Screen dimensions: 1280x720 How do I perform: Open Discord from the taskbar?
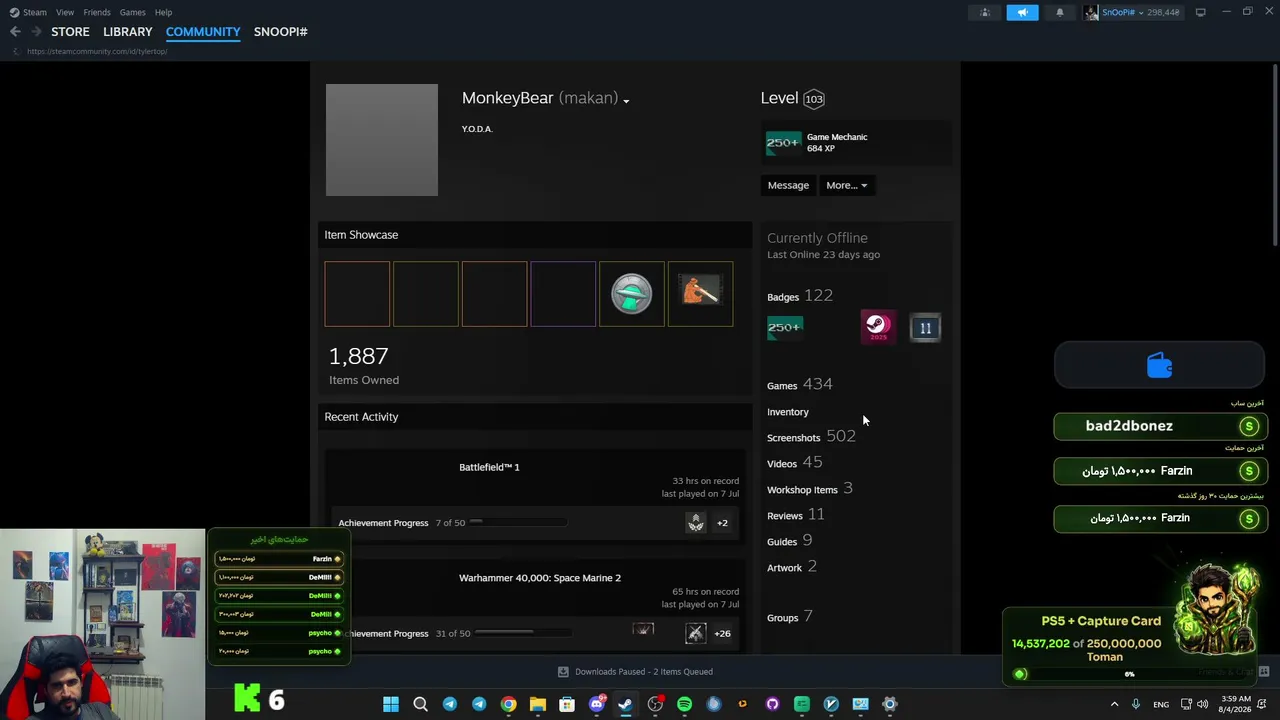coord(597,704)
